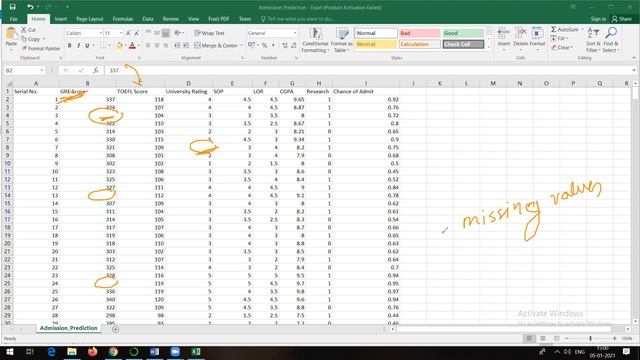This screenshot has height=360, width=640.
Task: Switch to the Data tab
Action: (x=148, y=19)
